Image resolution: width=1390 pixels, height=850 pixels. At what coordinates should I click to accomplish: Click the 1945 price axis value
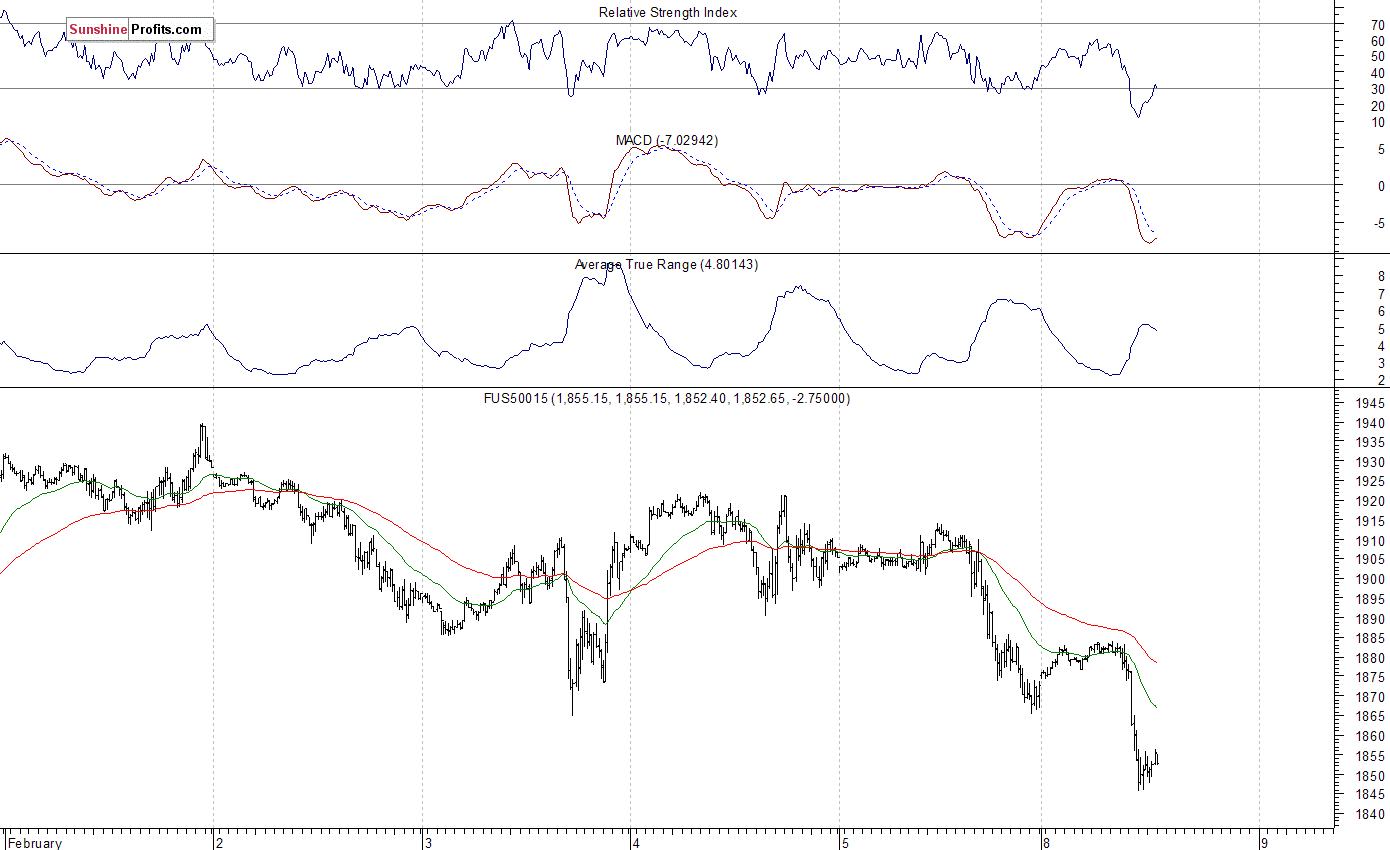pos(1369,403)
